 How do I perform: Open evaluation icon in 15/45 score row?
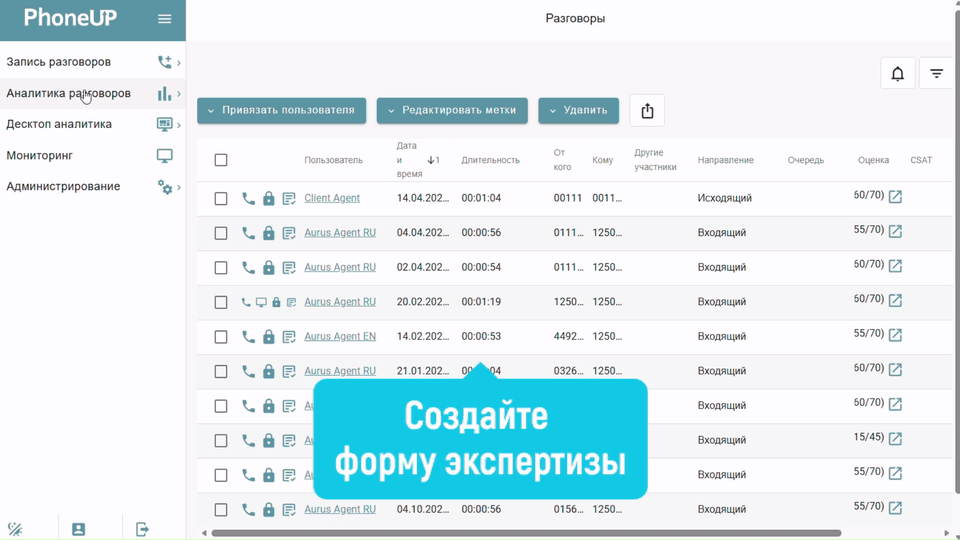pyautogui.click(x=895, y=438)
